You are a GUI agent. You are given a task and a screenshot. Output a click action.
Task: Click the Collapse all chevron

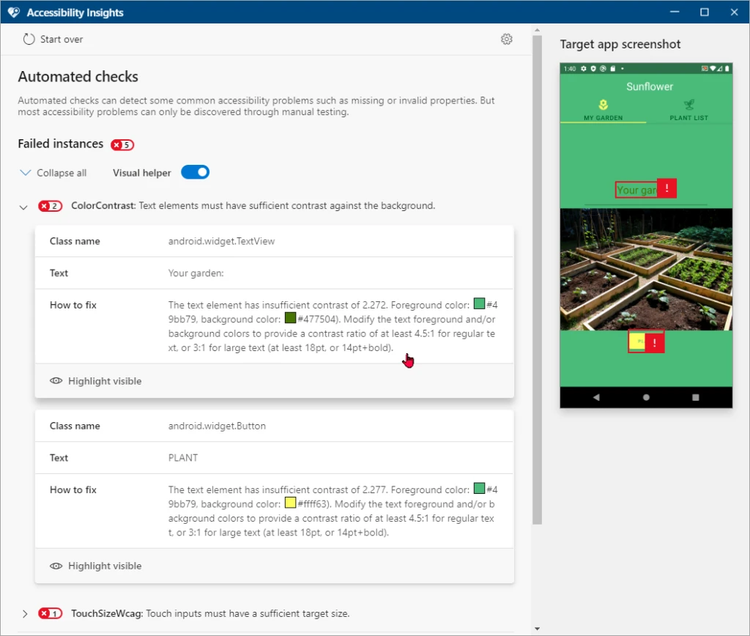(x=25, y=173)
